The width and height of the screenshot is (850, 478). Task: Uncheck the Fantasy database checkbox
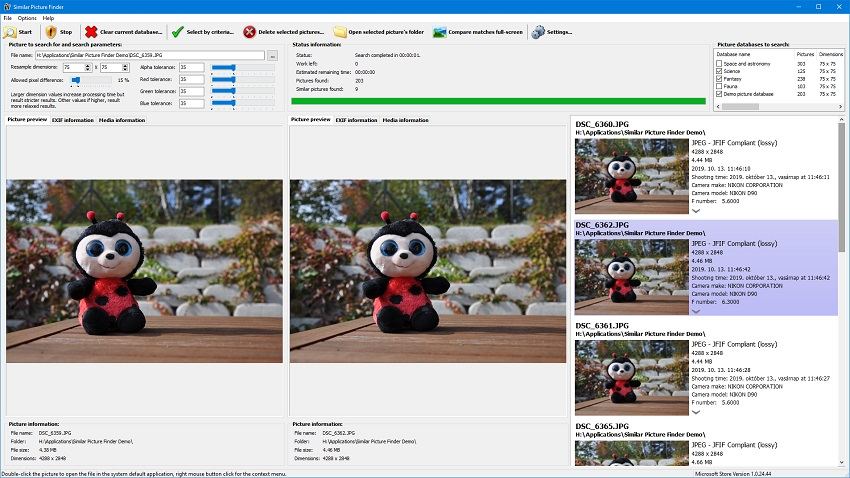coord(719,79)
